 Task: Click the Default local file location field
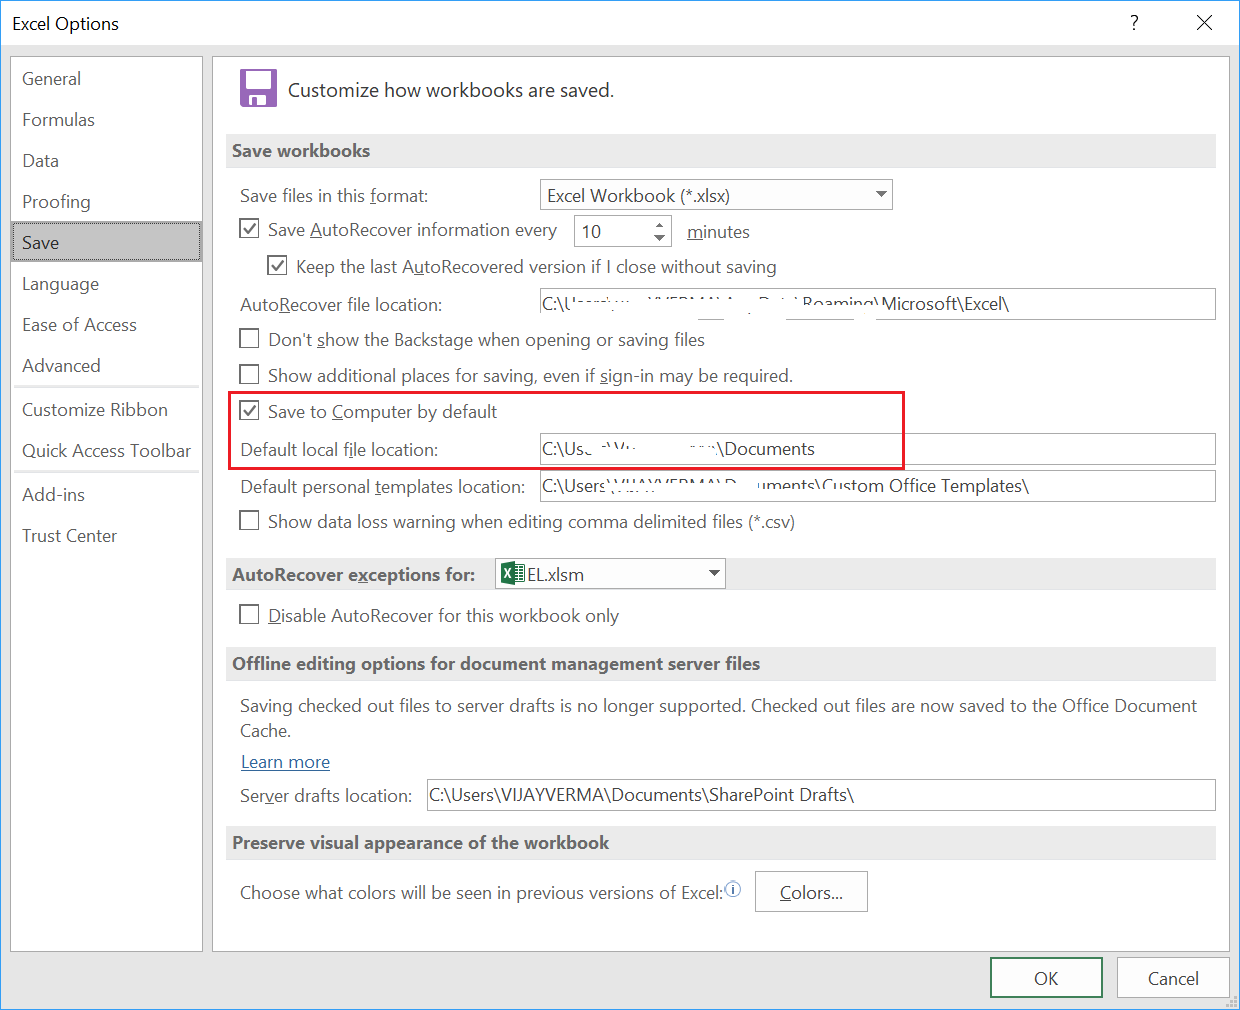pyautogui.click(x=877, y=449)
